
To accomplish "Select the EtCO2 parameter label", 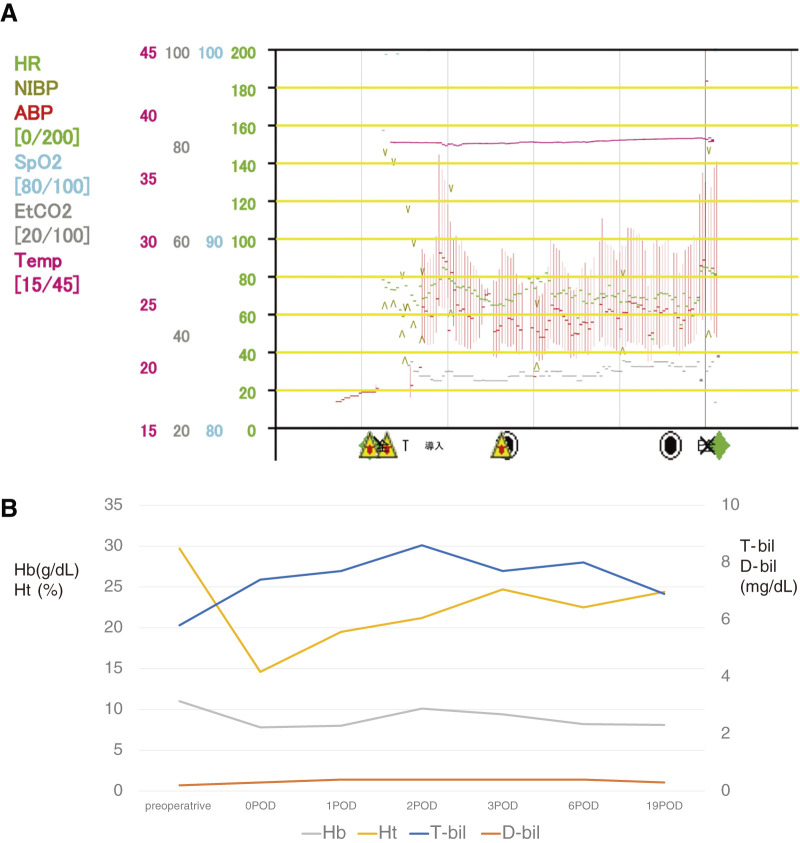I will click(x=42, y=211).
